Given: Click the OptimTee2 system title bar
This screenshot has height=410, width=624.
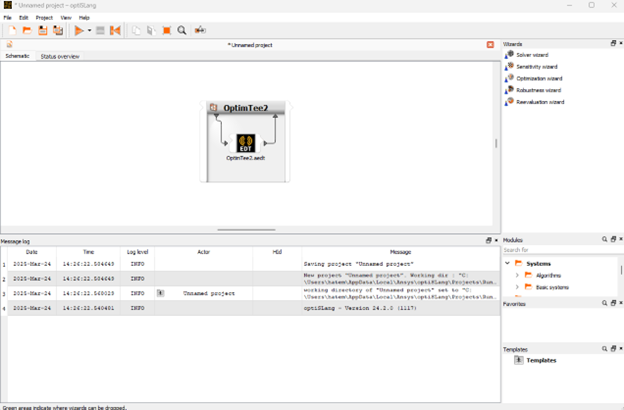Looking at the screenshot, I should (246, 107).
